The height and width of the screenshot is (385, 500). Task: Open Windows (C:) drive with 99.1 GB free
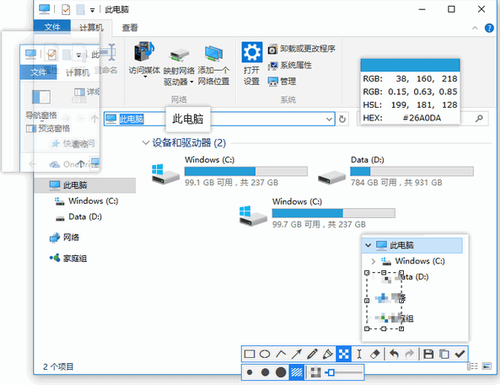coord(229,171)
